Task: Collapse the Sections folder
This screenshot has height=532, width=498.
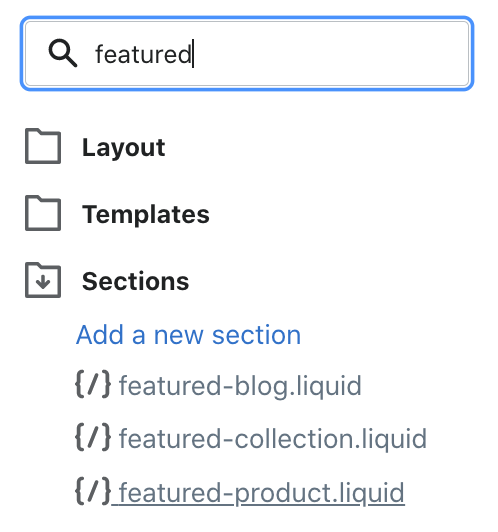Action: (x=107, y=281)
